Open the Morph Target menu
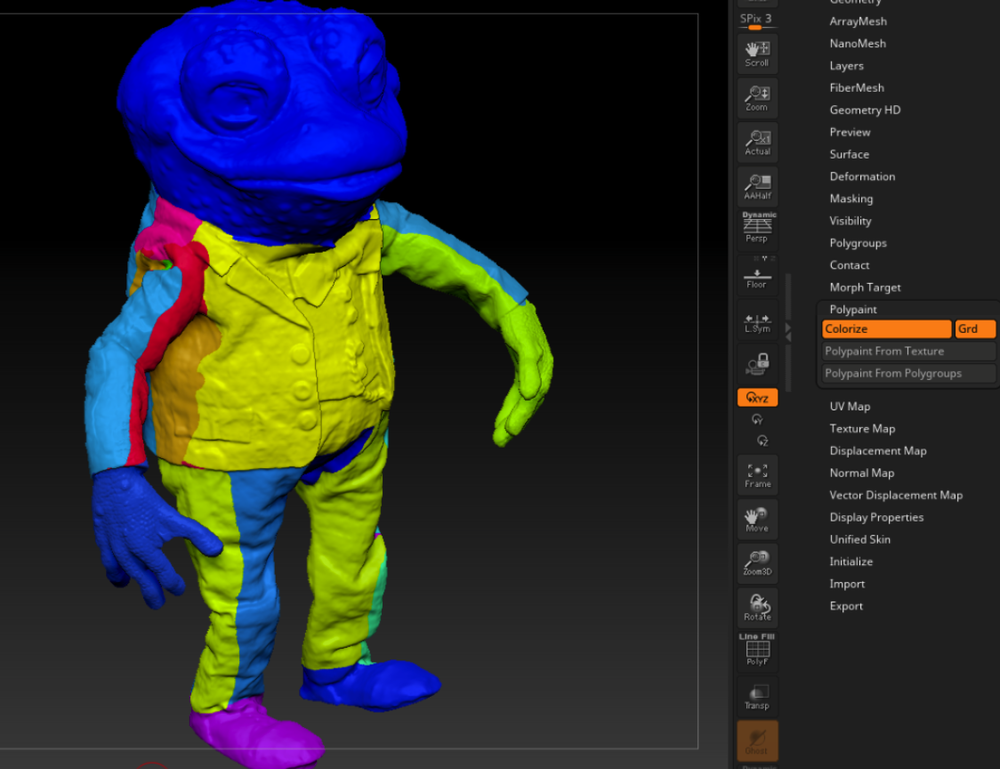 coord(865,288)
